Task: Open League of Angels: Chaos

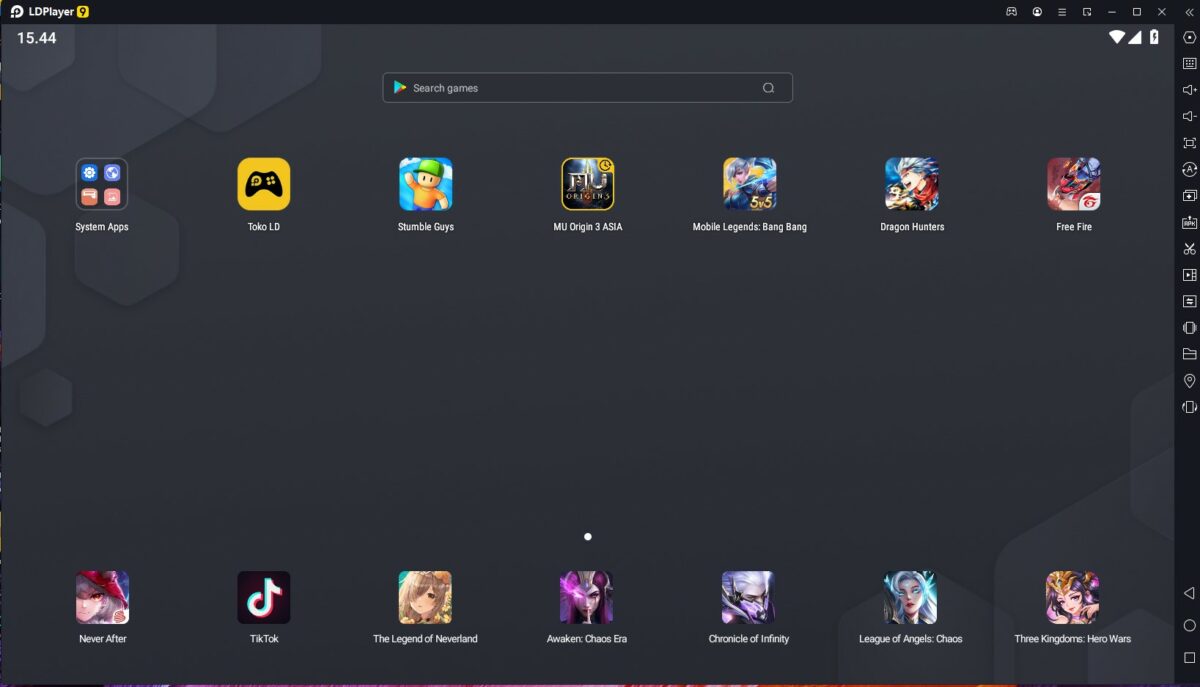Action: point(910,597)
